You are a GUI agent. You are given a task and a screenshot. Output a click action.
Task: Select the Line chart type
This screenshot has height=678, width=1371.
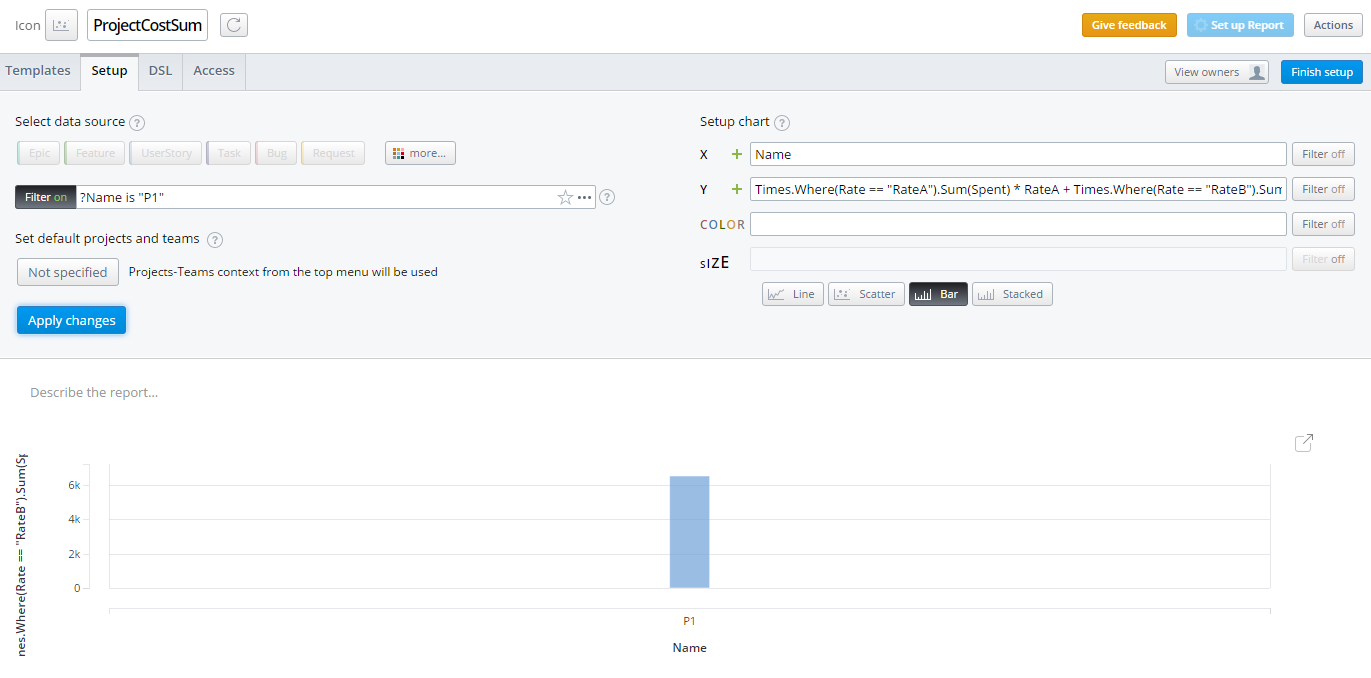(x=792, y=294)
